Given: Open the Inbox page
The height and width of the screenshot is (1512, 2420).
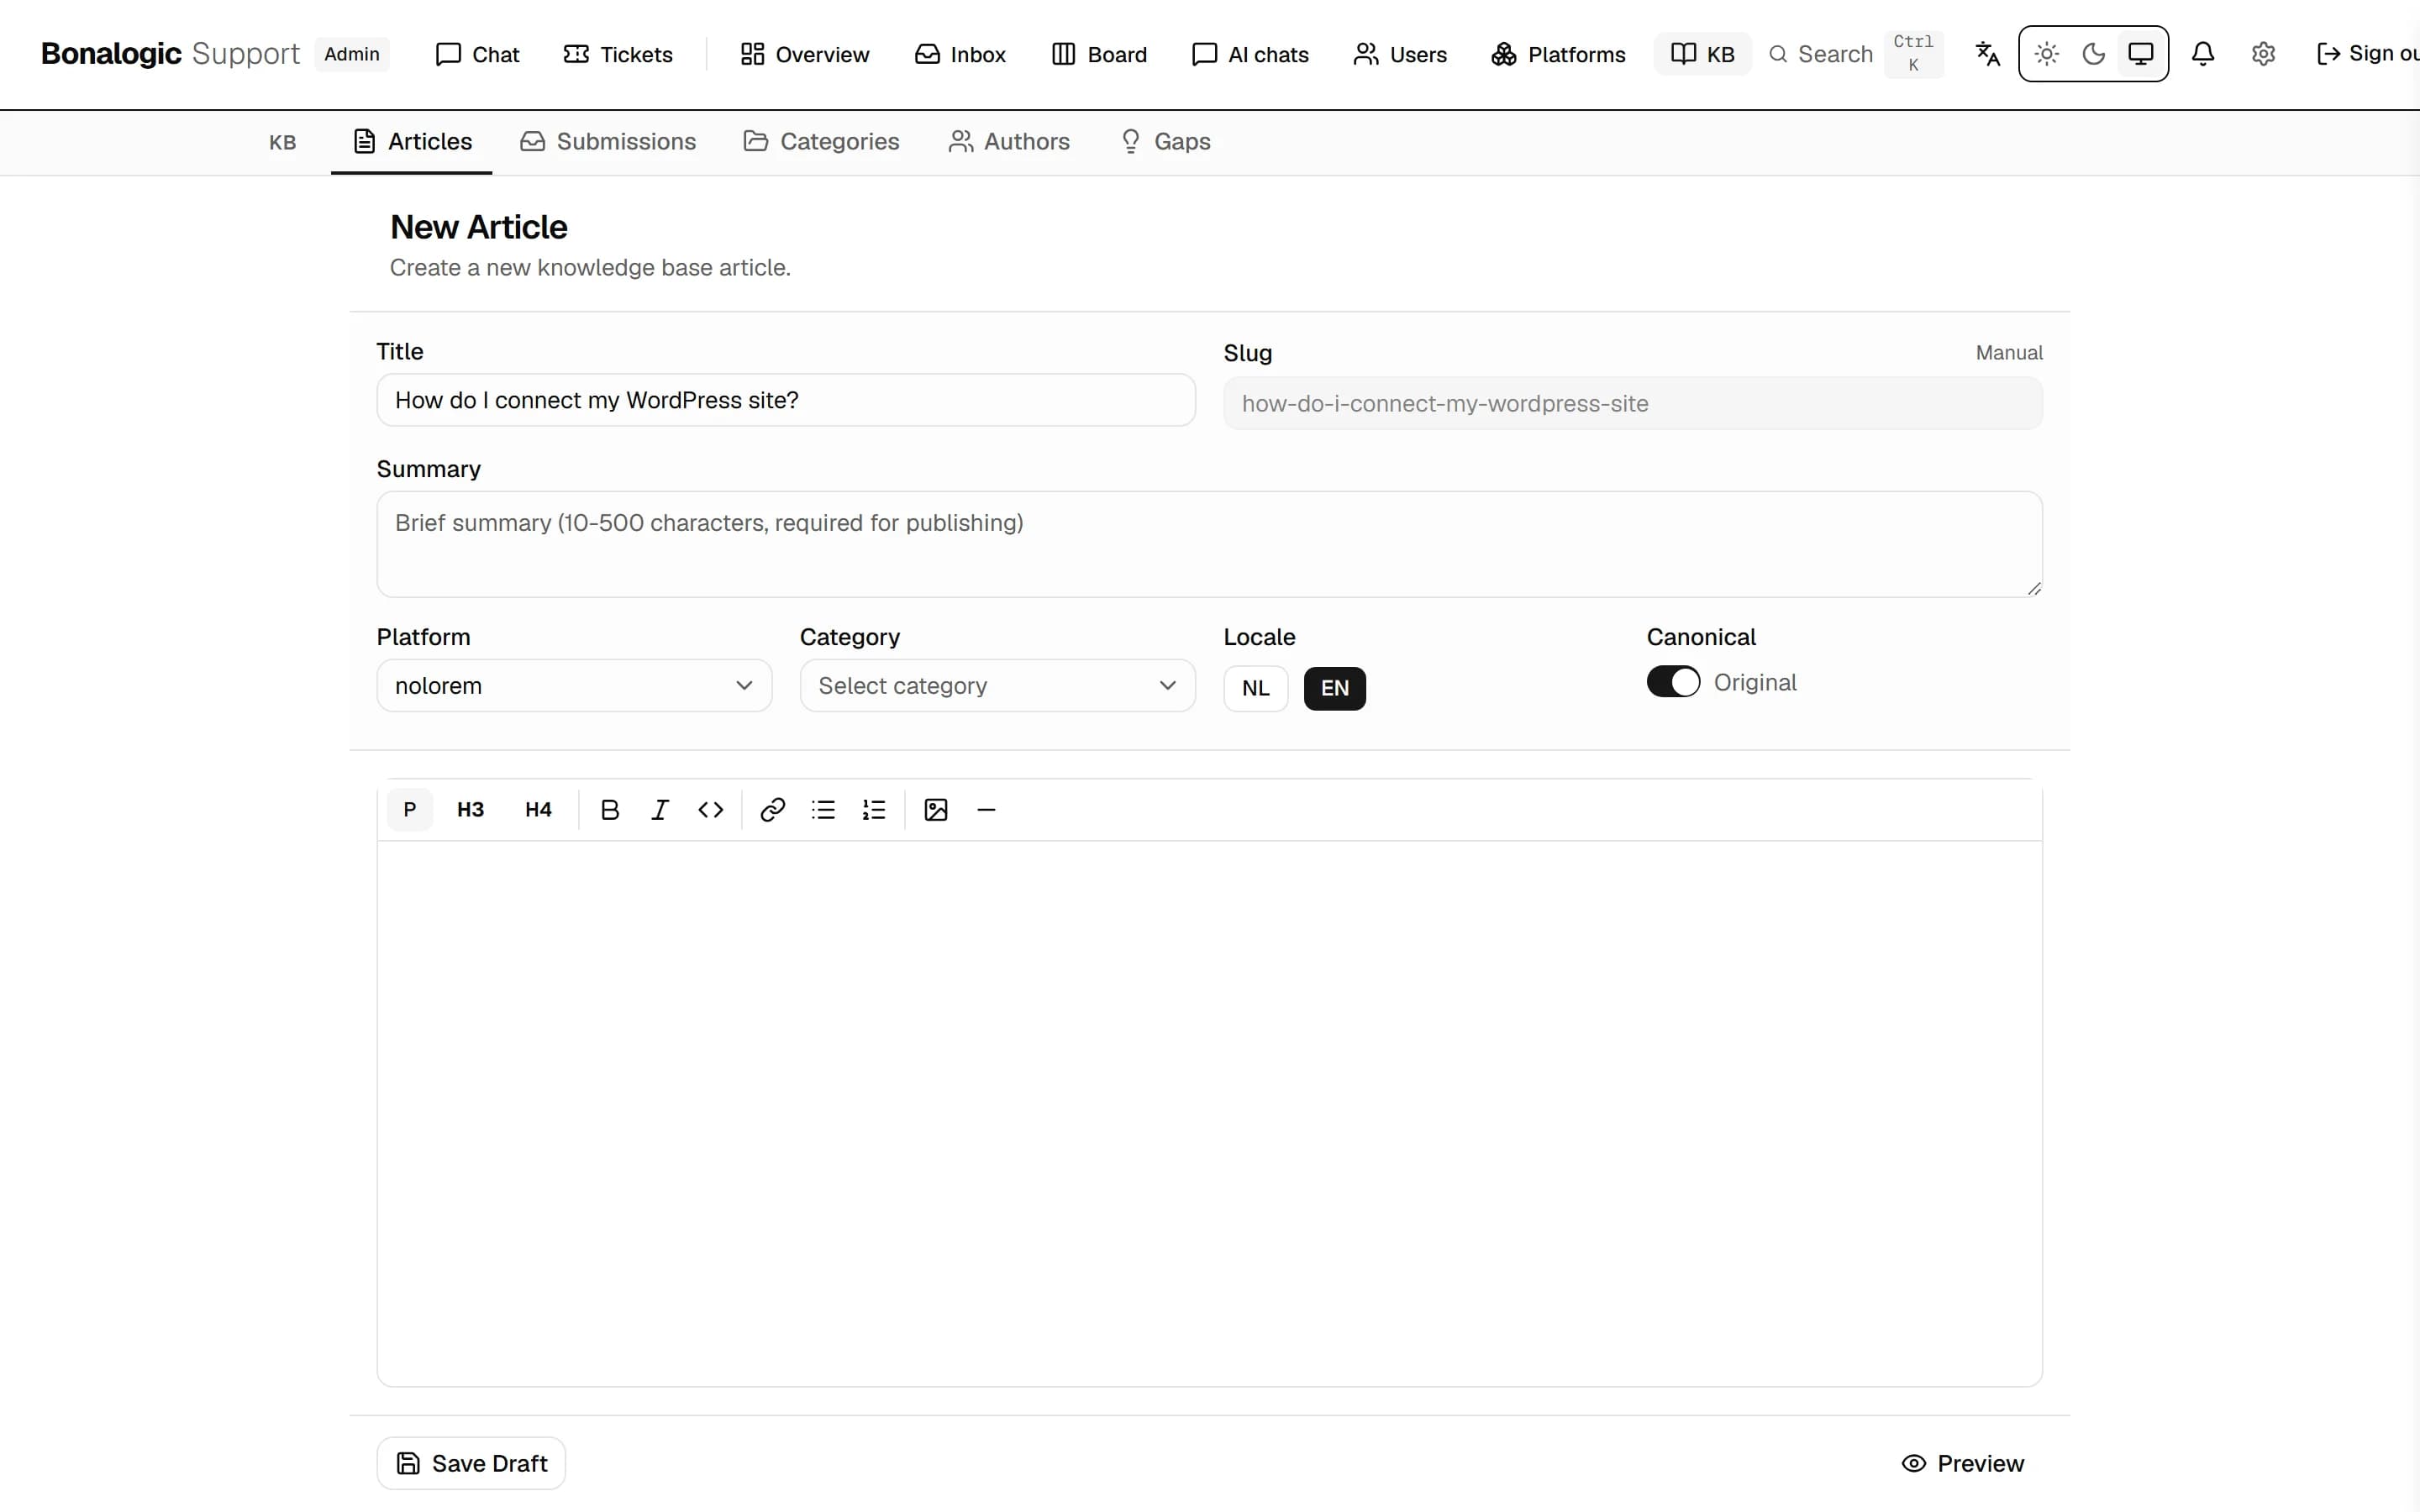Looking at the screenshot, I should pos(960,54).
